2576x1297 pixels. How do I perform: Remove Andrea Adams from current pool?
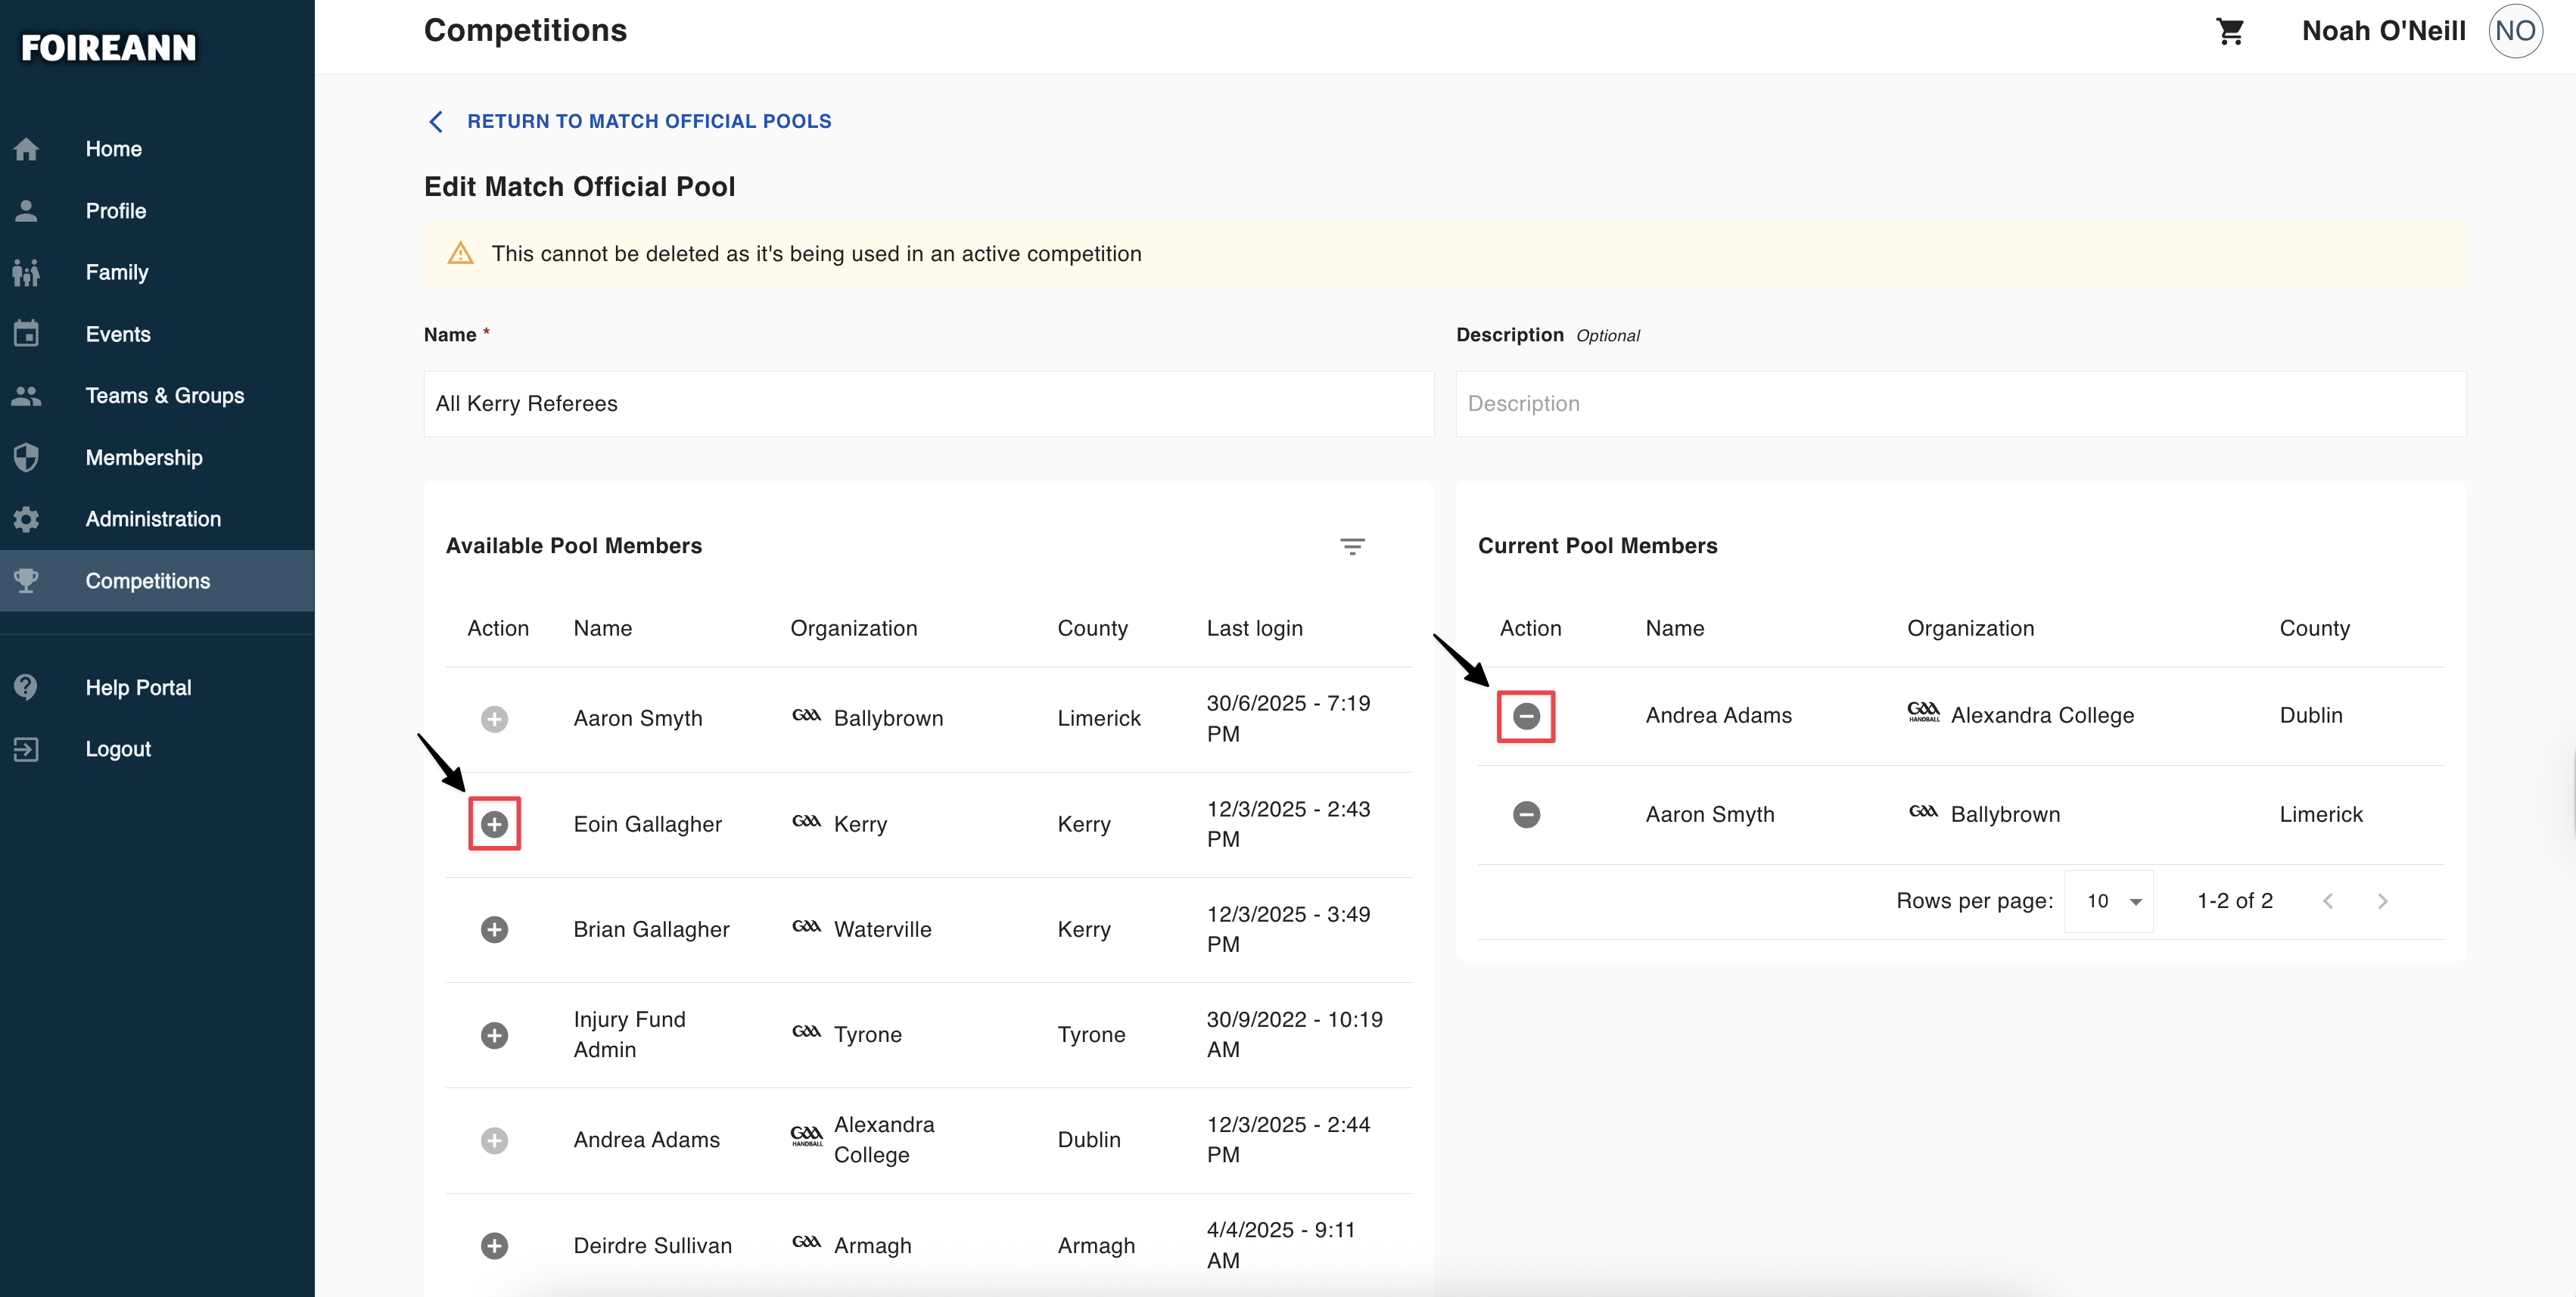(1526, 715)
